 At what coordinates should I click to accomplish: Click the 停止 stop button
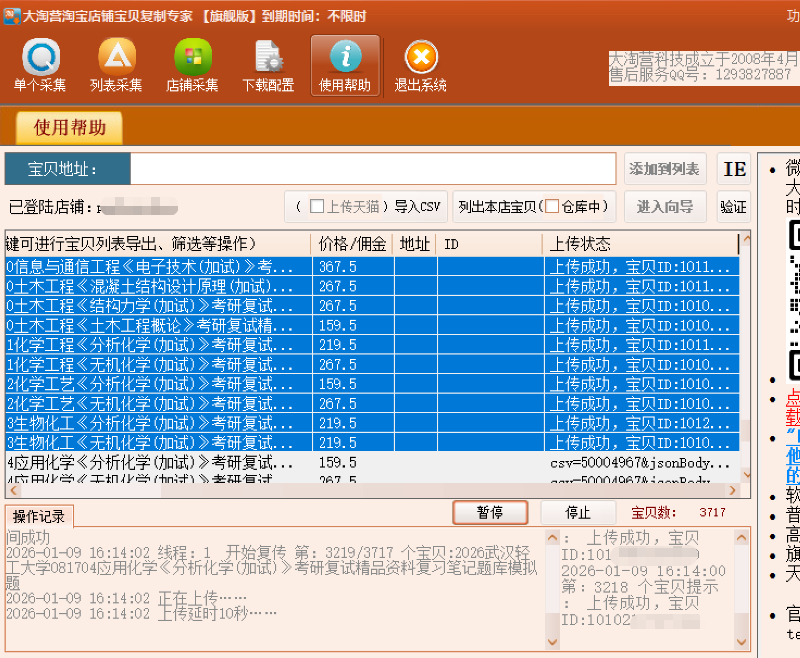point(578,512)
